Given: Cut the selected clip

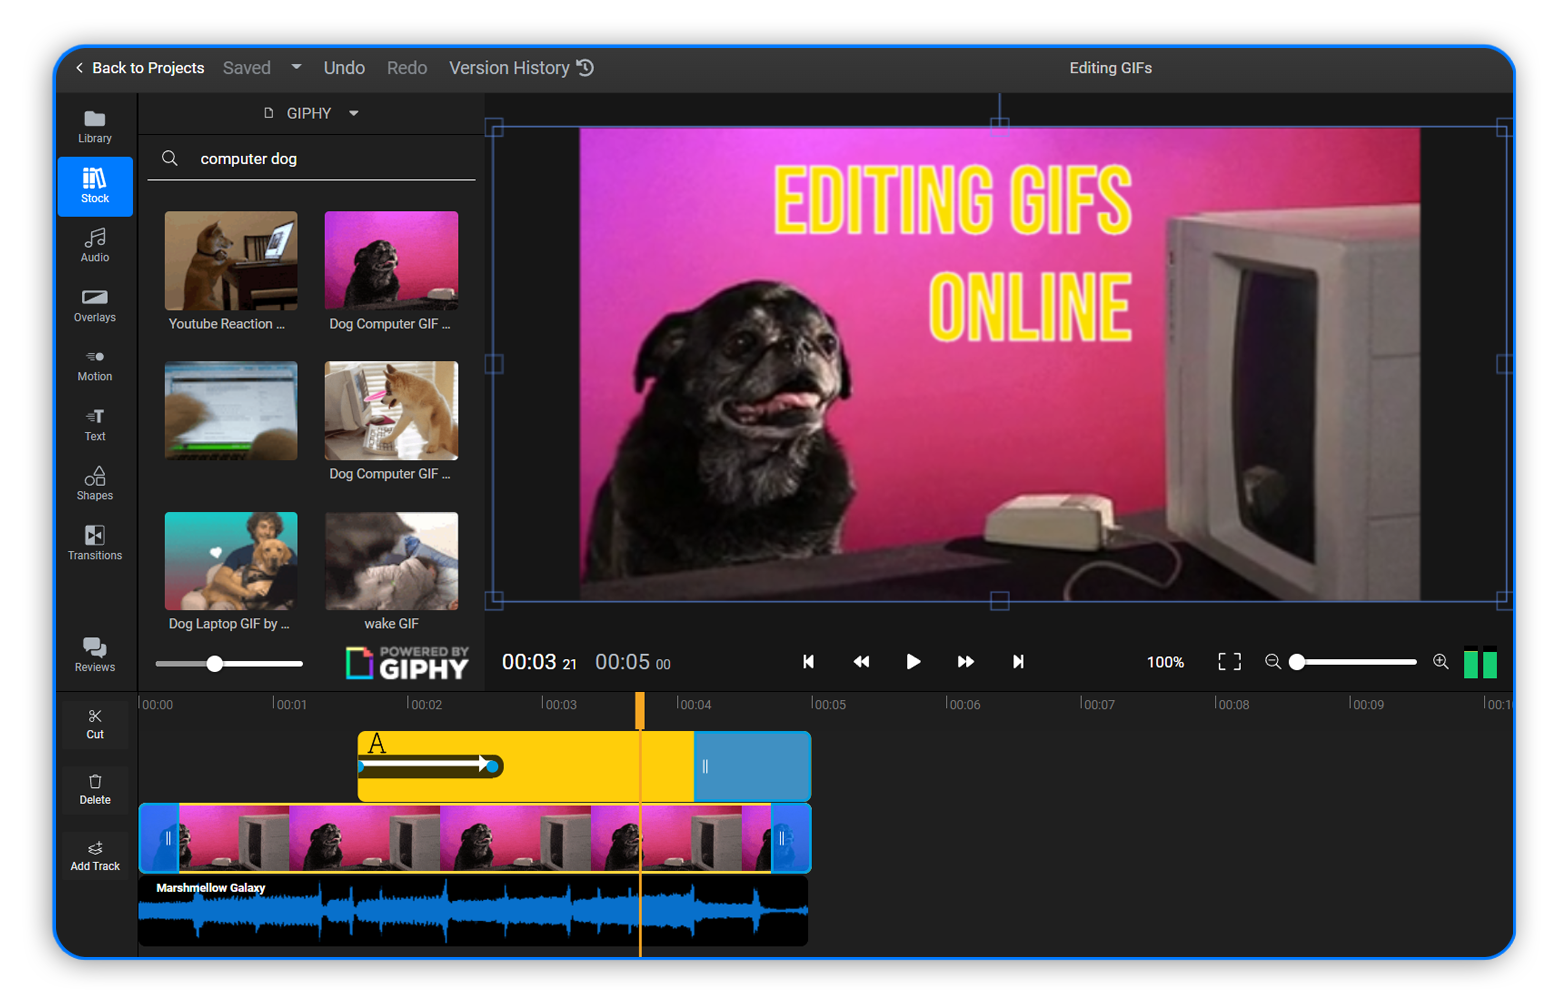Looking at the screenshot, I should [95, 724].
